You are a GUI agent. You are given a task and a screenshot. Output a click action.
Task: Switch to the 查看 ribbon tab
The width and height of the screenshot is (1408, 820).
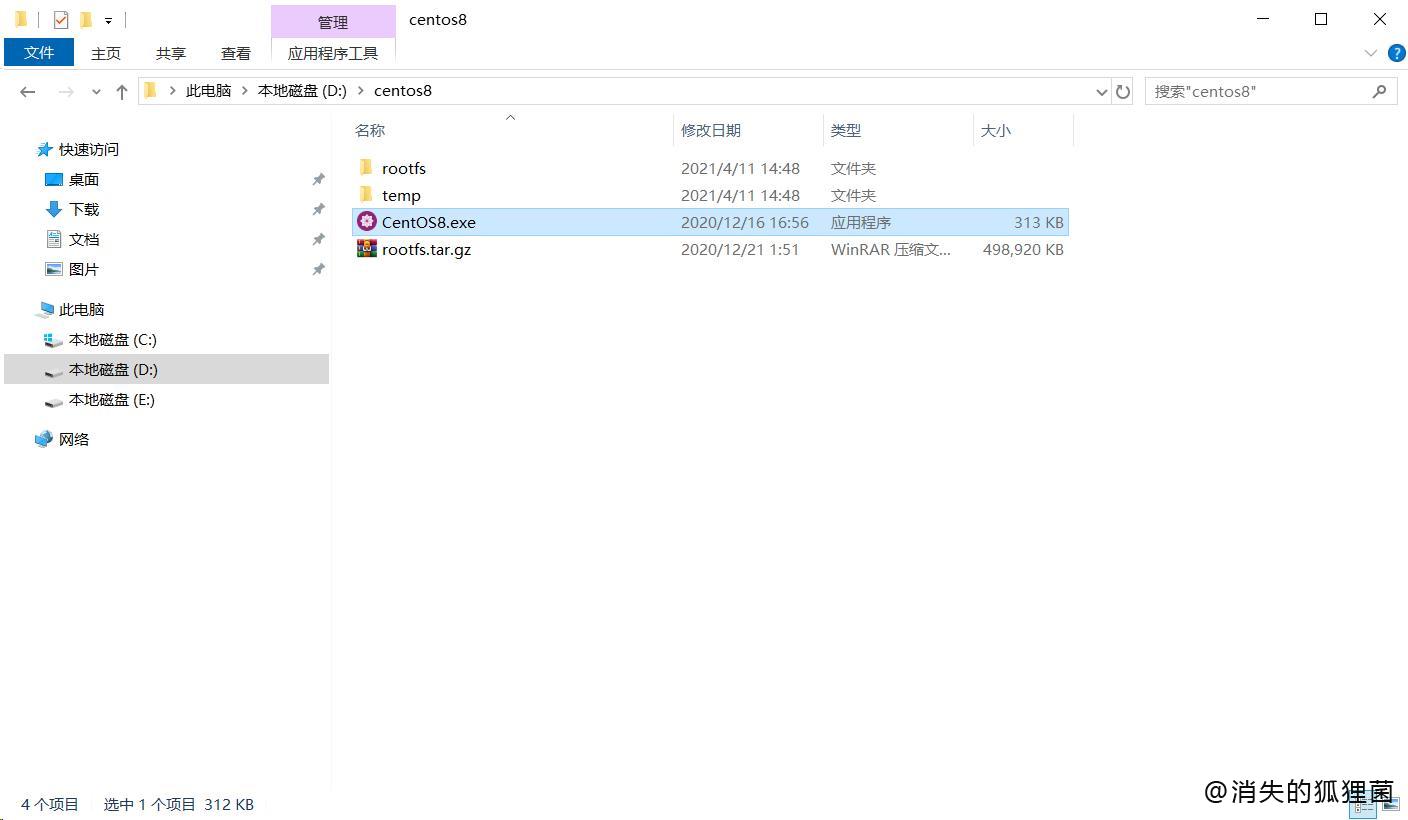pyautogui.click(x=236, y=53)
